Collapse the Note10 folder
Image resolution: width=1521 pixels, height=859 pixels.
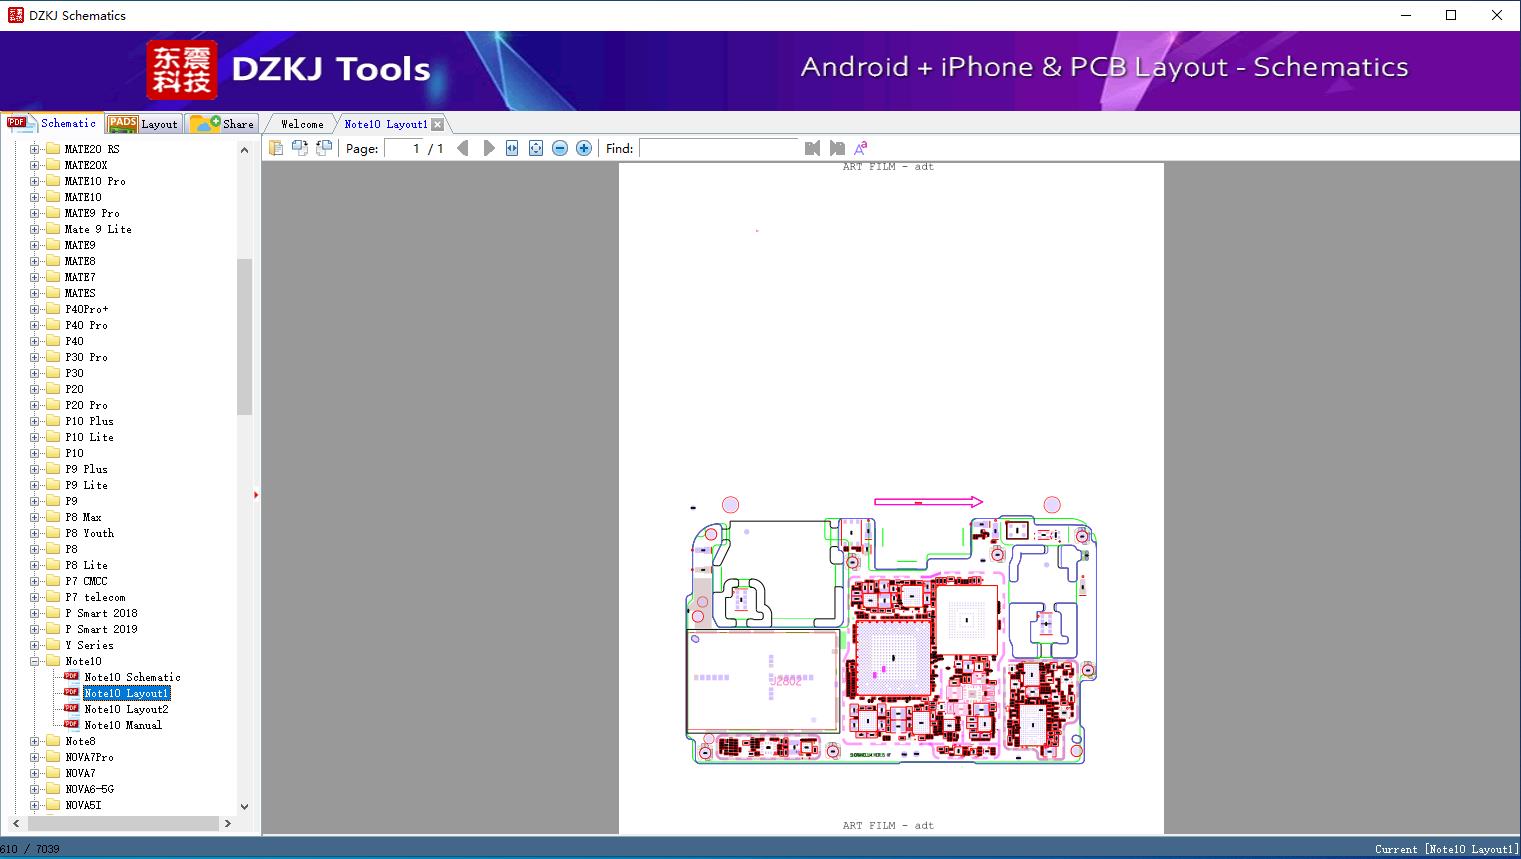click(x=35, y=661)
